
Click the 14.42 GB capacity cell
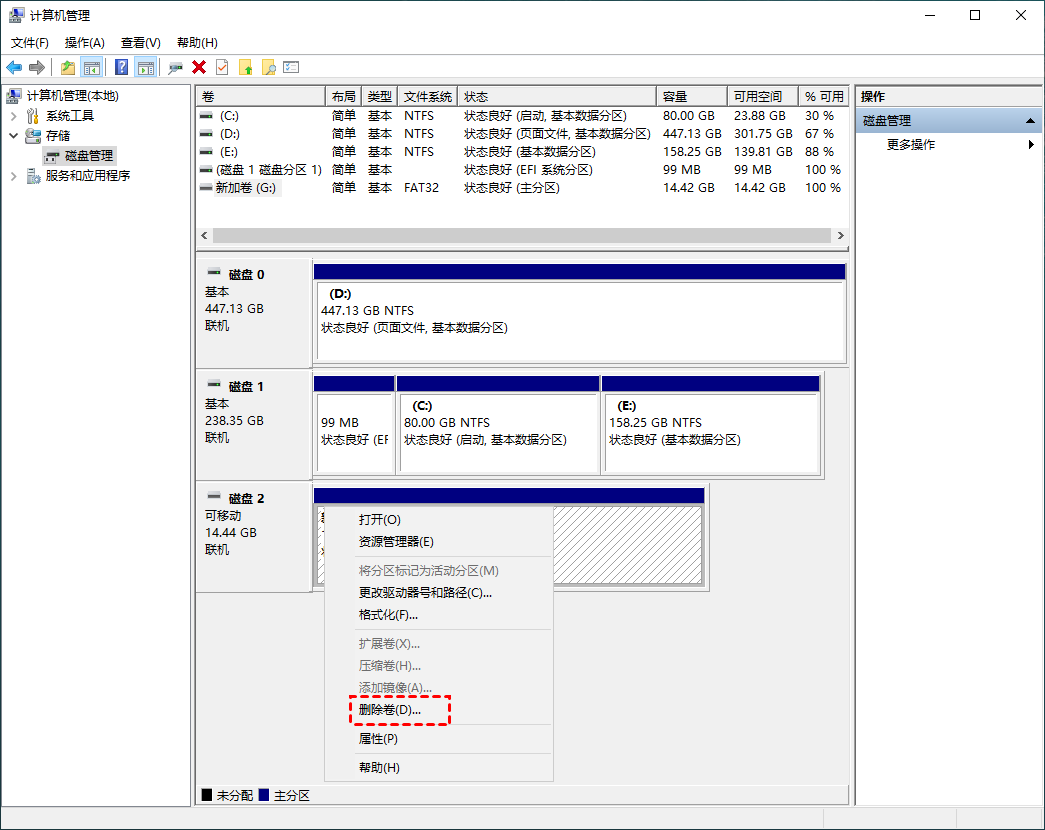pyautogui.click(x=688, y=188)
